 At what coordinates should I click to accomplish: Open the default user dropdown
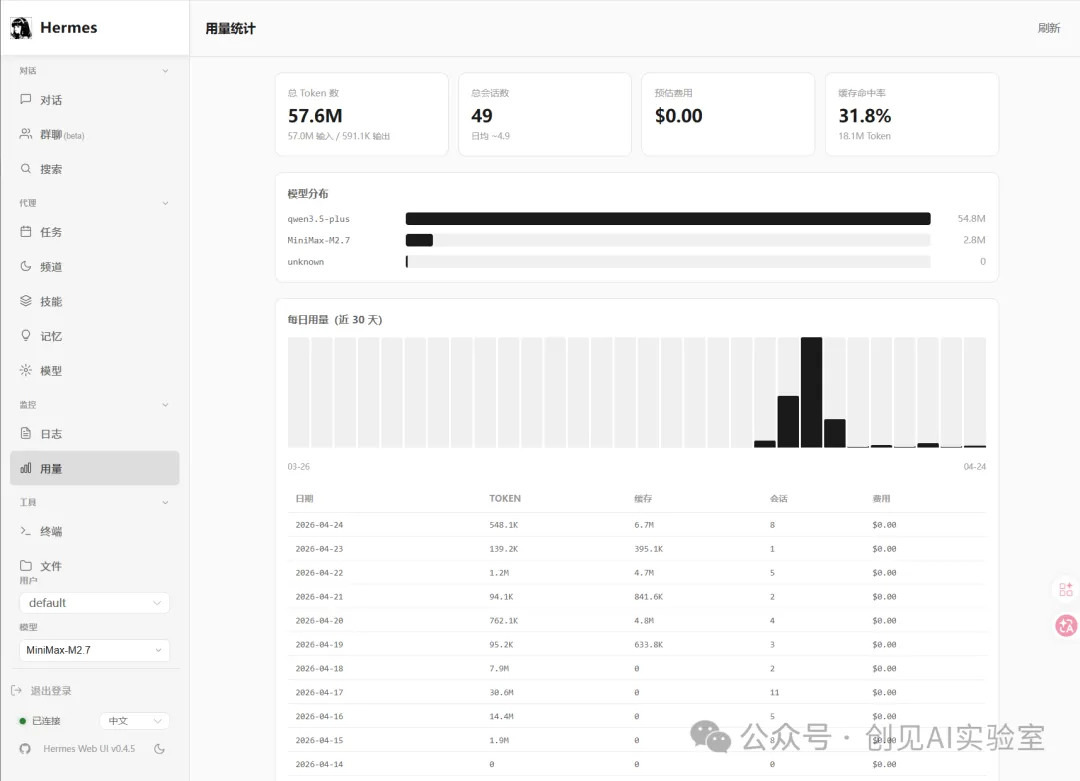[94, 603]
